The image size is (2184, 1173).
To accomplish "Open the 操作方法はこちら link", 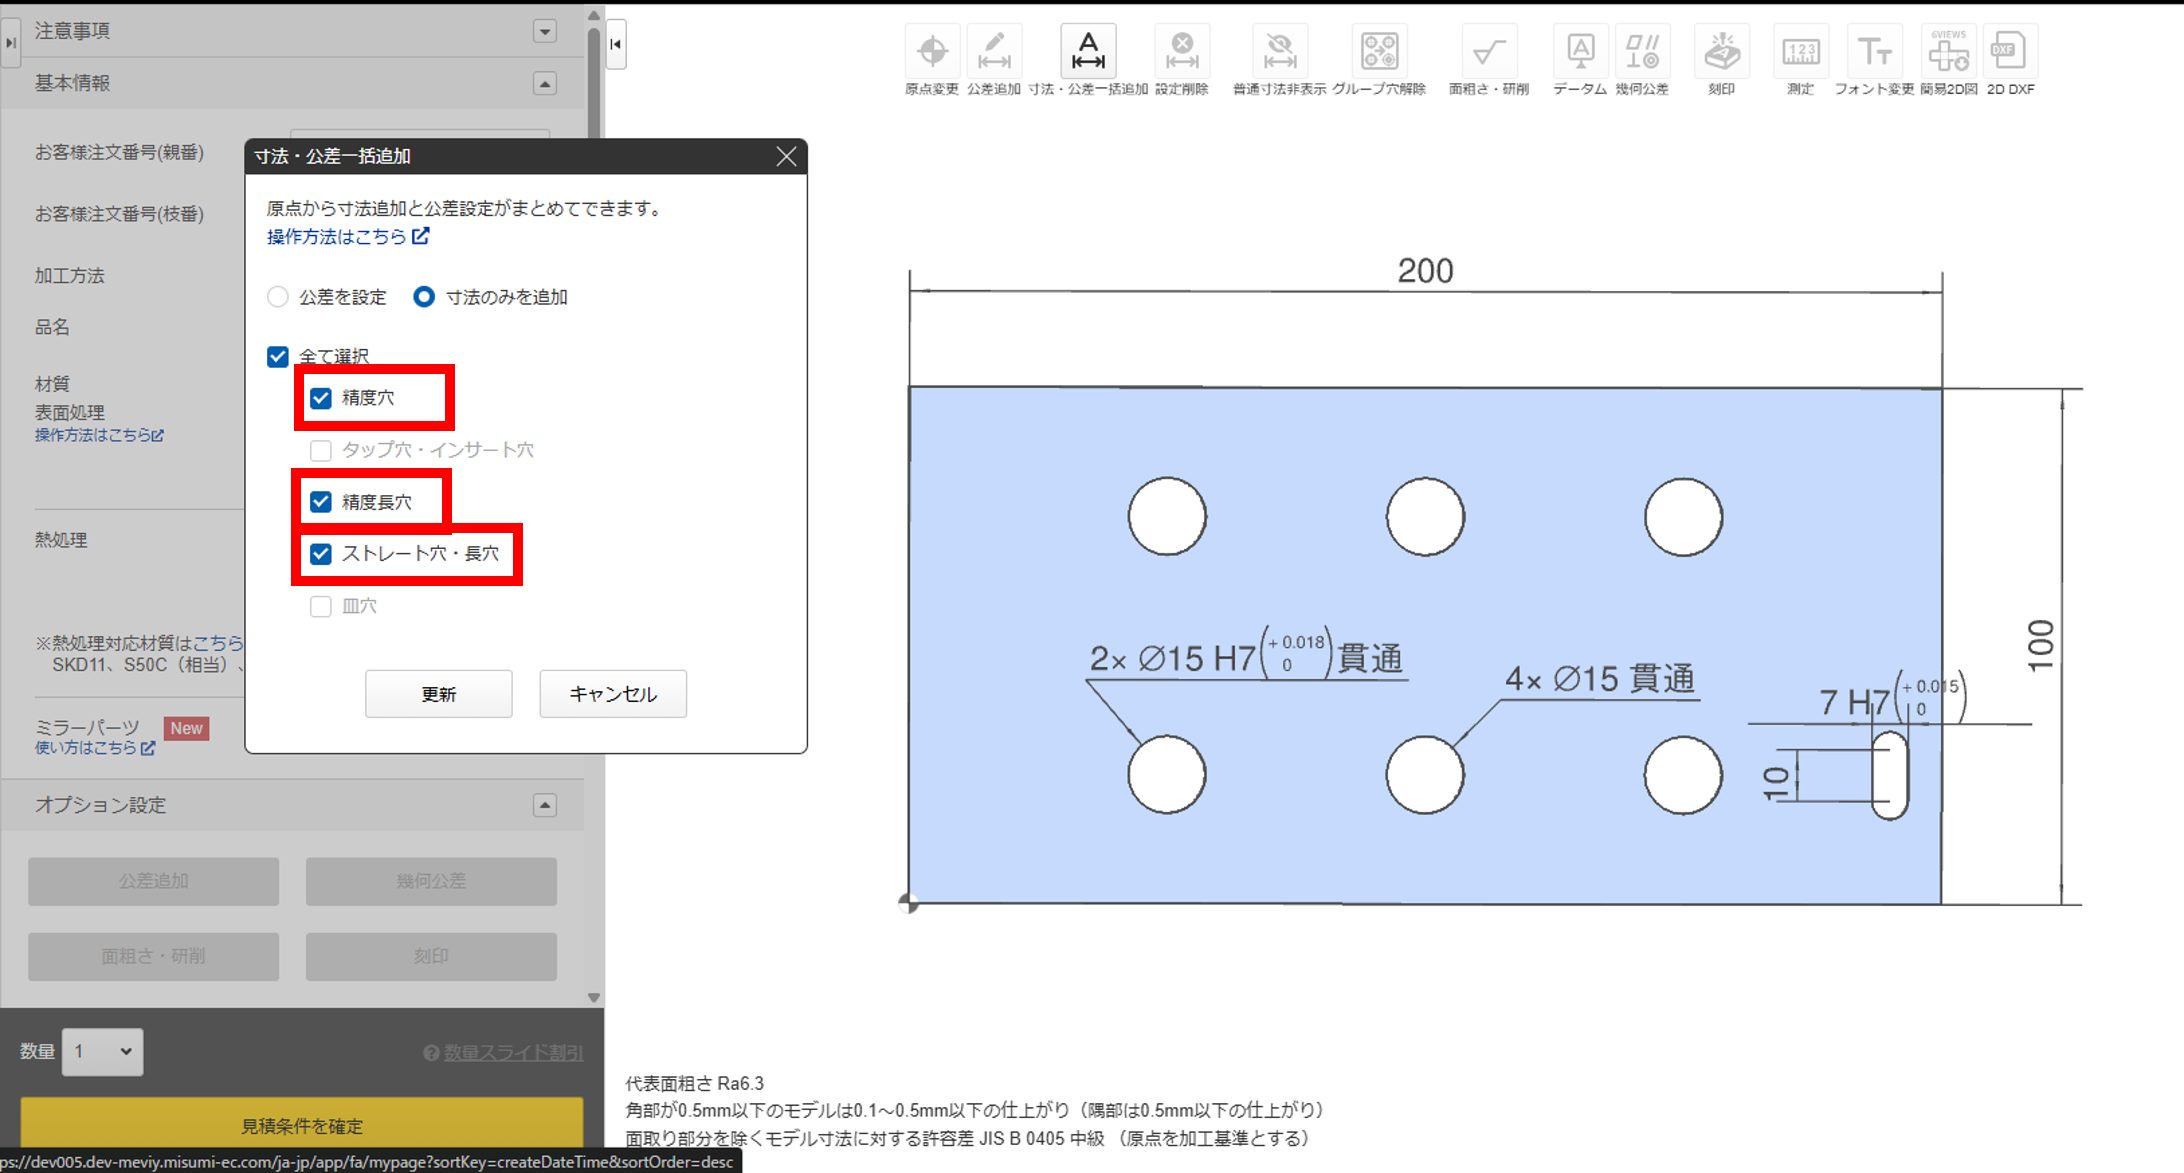I will (x=335, y=237).
